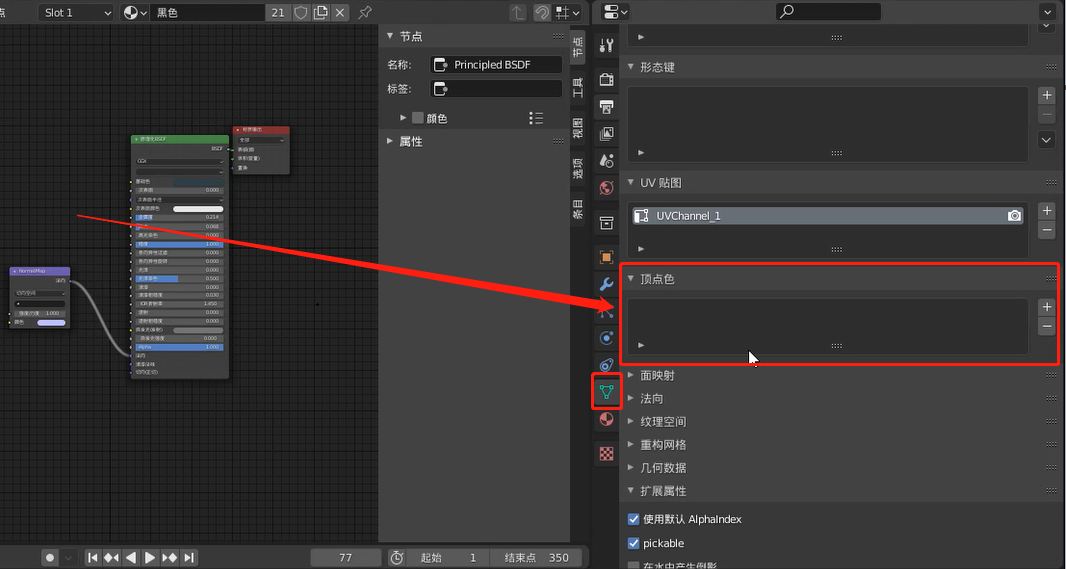This screenshot has height=569, width=1066.
Task: Open the View Layer properties tab
Action: click(606, 134)
